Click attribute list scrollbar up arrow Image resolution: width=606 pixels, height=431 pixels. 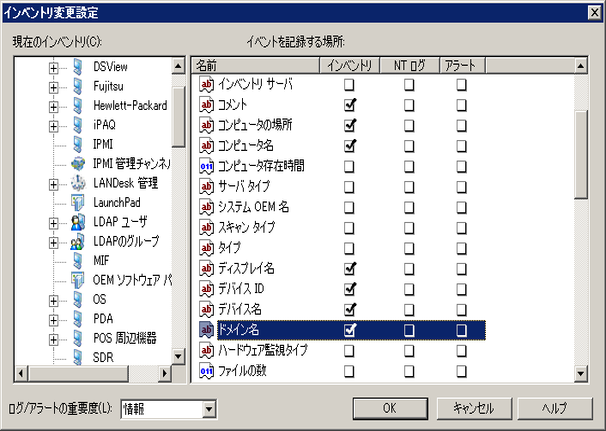tap(581, 66)
